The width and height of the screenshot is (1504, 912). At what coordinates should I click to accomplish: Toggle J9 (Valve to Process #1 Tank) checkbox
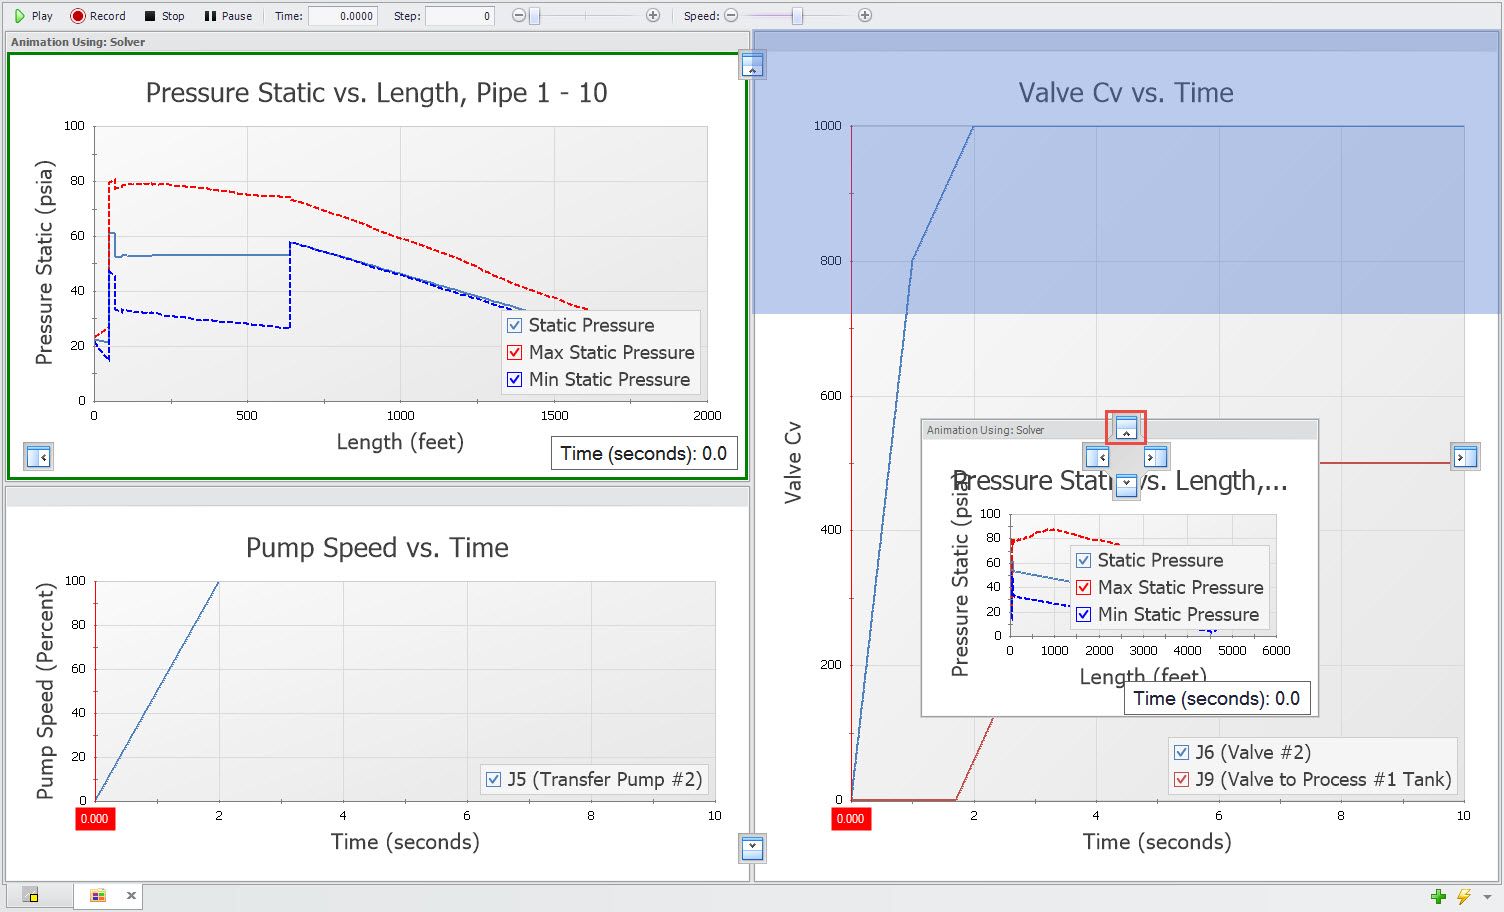(1182, 780)
